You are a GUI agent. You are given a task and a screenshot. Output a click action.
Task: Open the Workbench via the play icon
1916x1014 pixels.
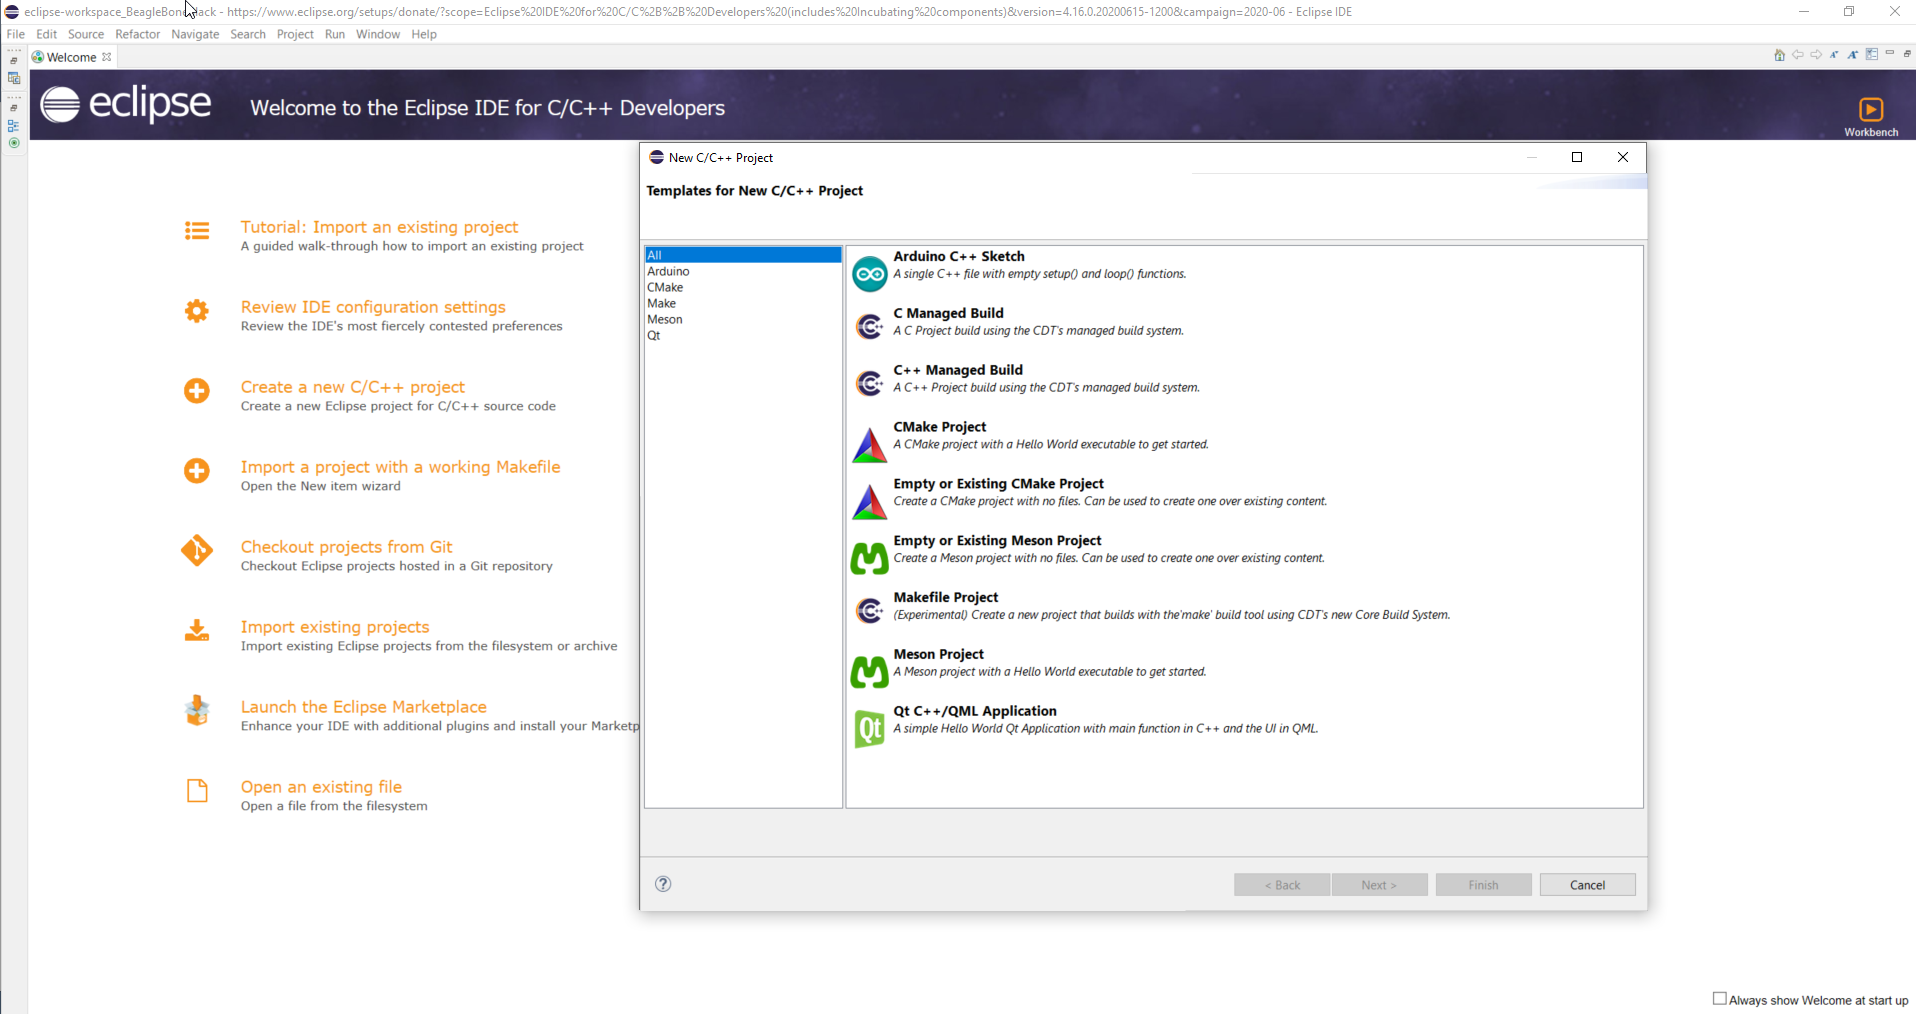[x=1871, y=109]
